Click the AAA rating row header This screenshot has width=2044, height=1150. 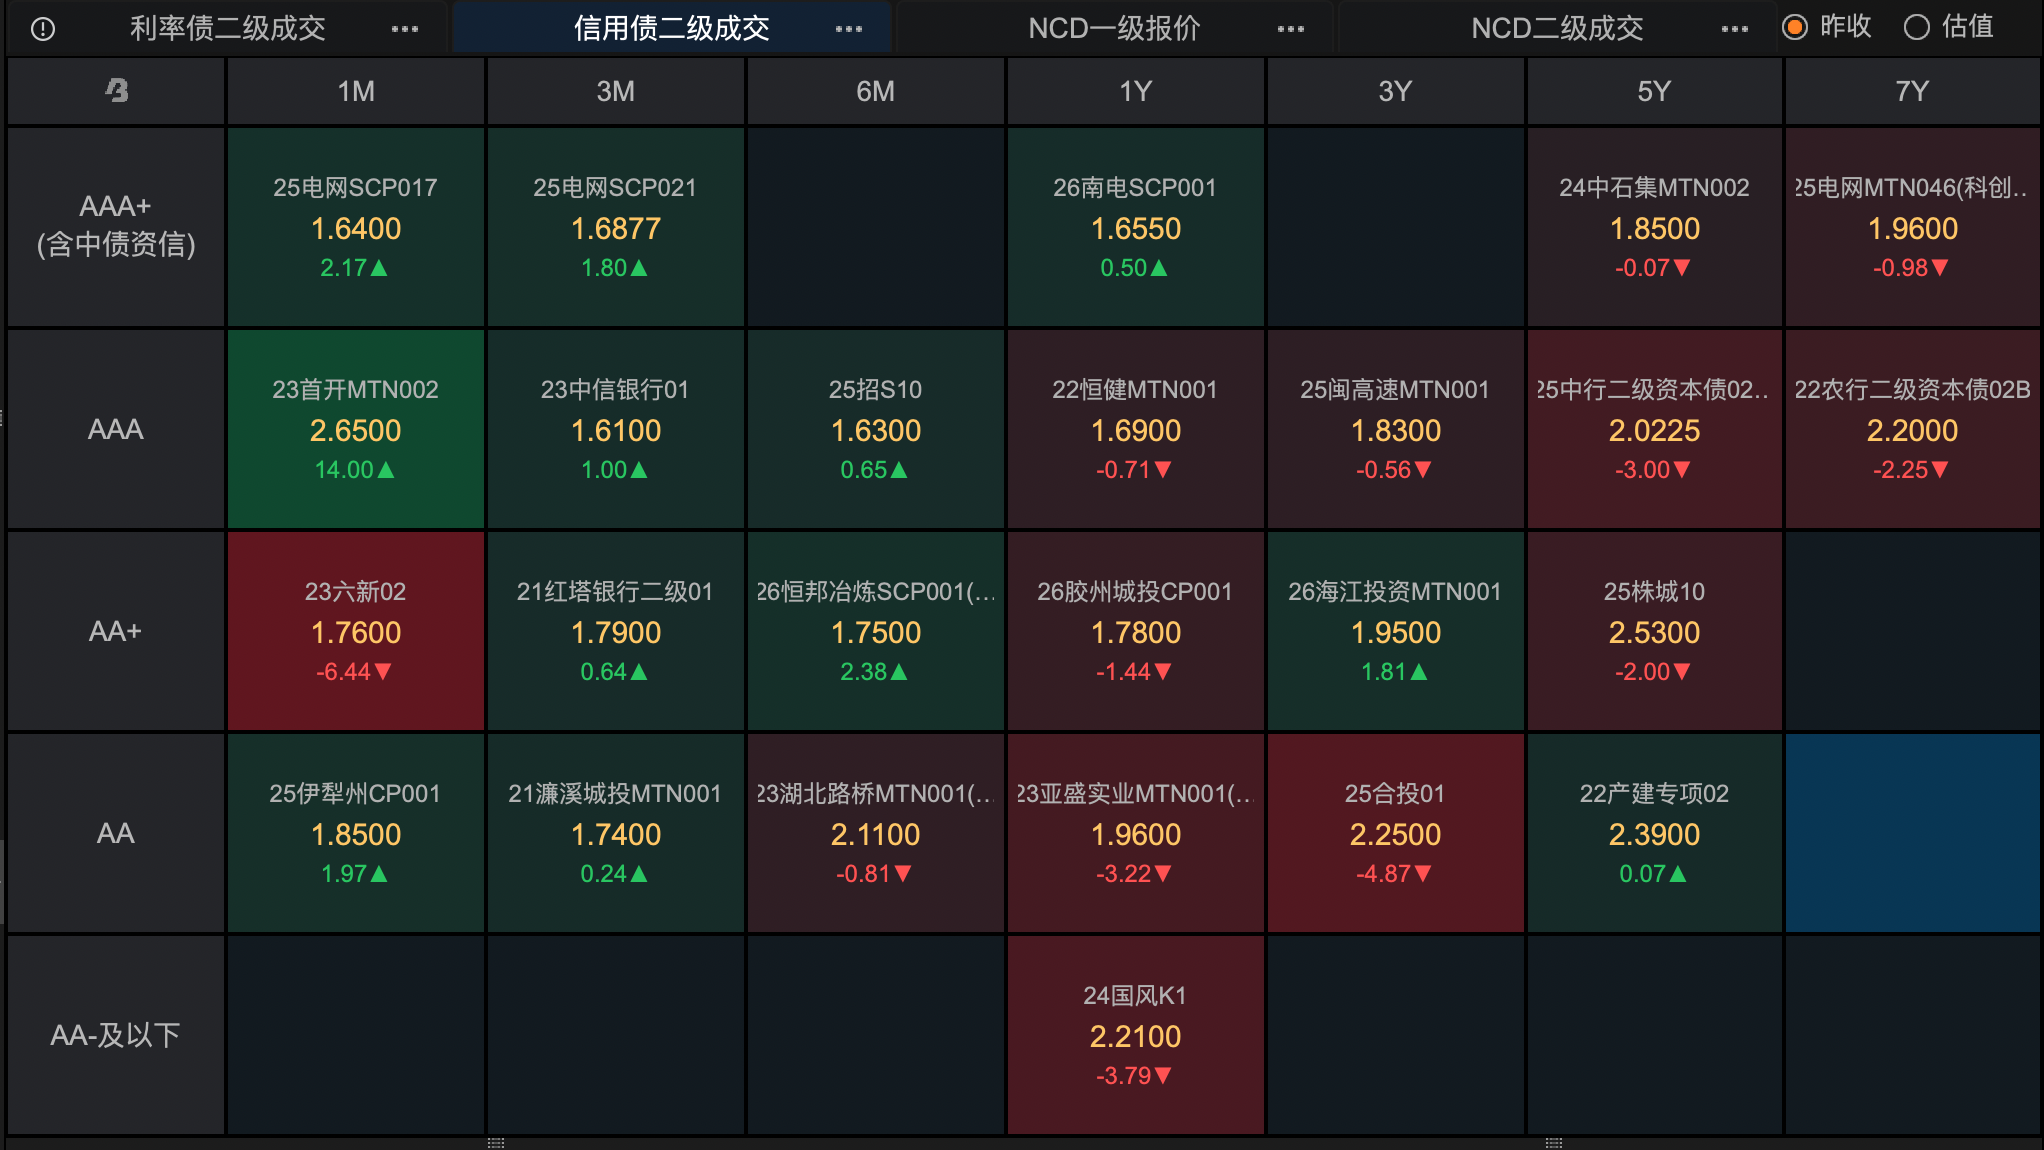coord(116,429)
